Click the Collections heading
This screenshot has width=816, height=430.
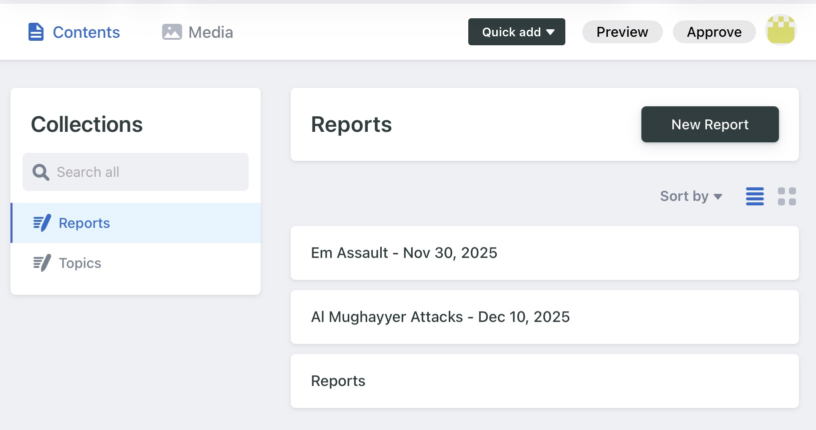(86, 124)
